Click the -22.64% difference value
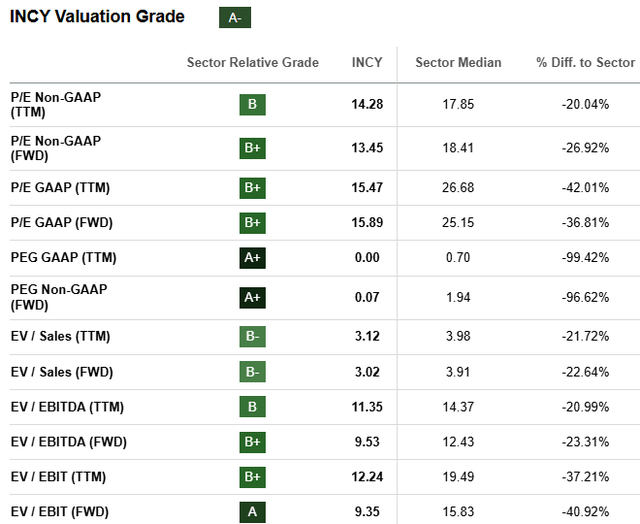This screenshot has width=640, height=524. [x=586, y=372]
